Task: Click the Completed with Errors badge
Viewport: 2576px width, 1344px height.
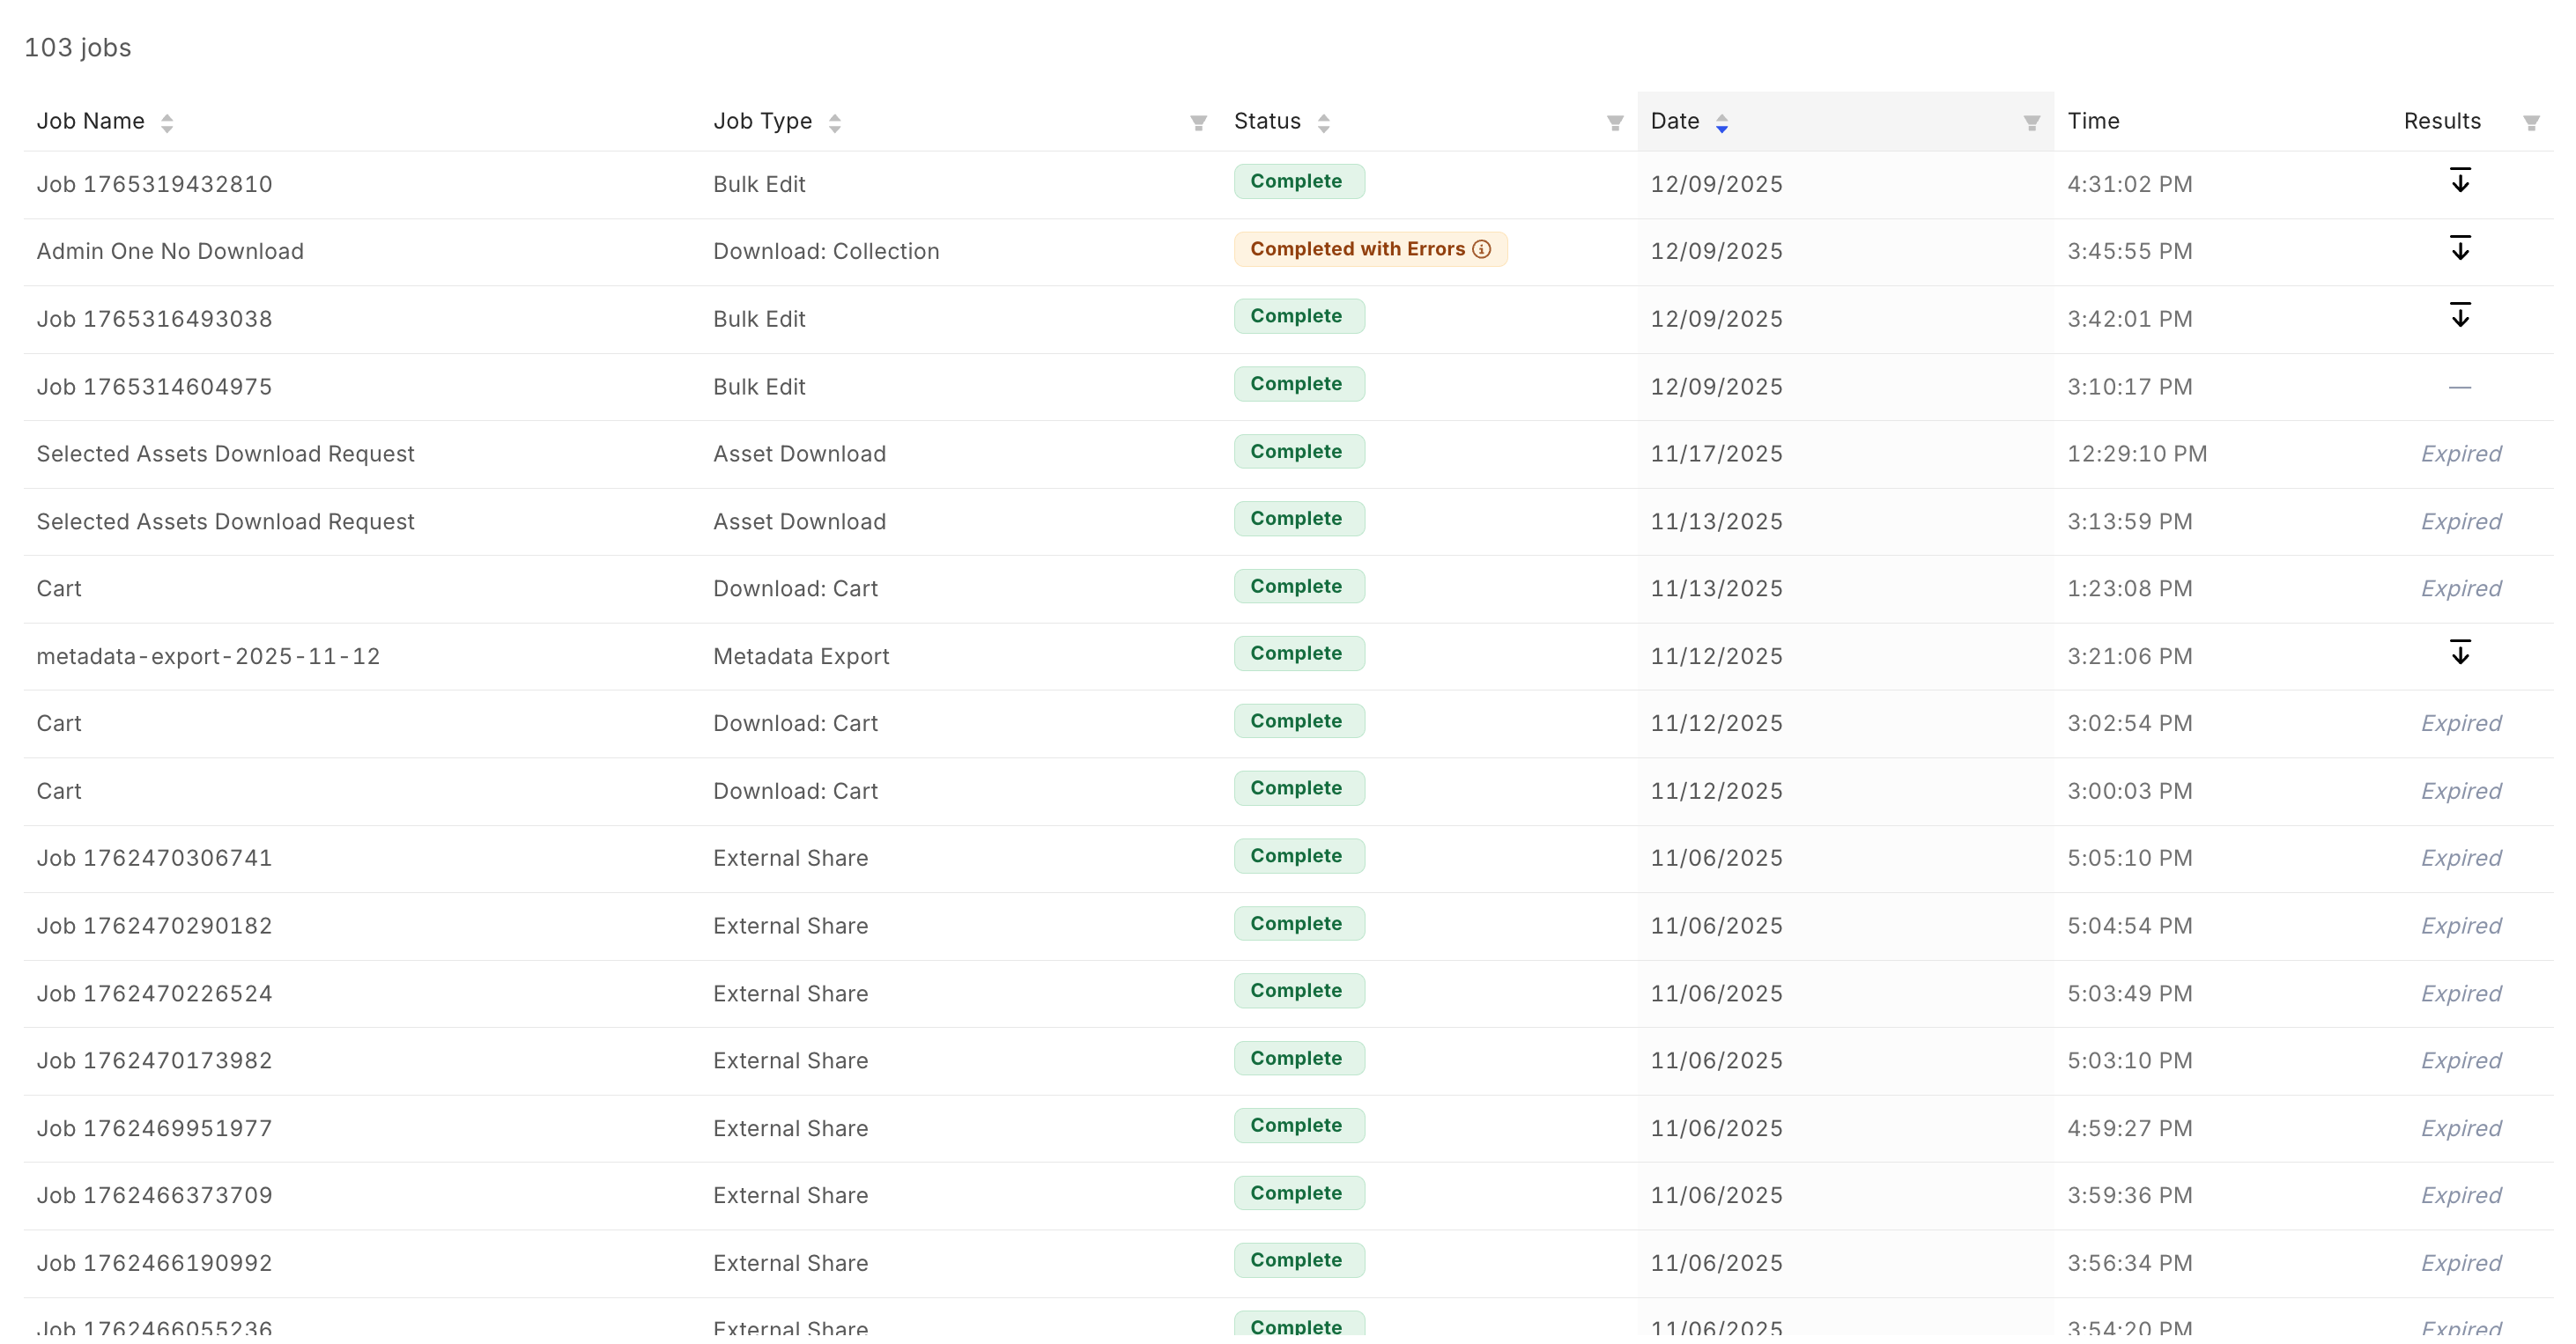Action: click(1356, 249)
